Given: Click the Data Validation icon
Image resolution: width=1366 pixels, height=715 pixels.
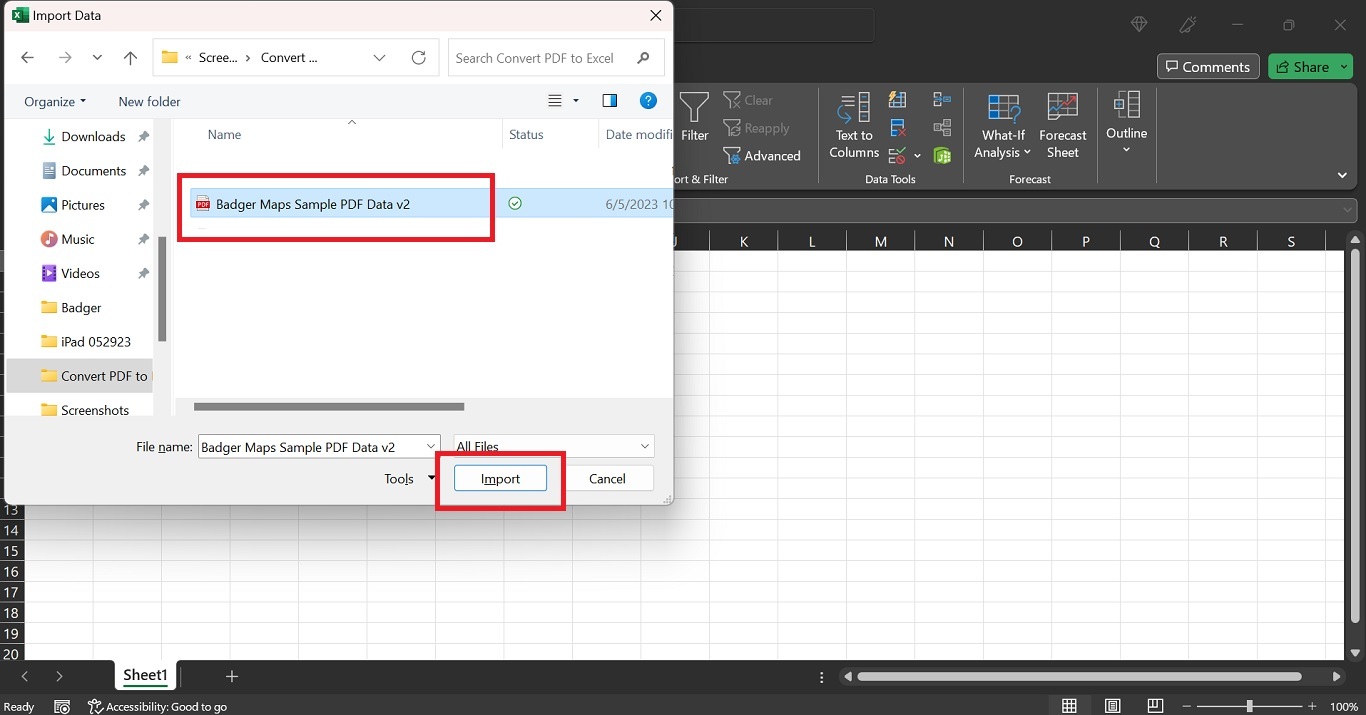Looking at the screenshot, I should pos(897,156).
